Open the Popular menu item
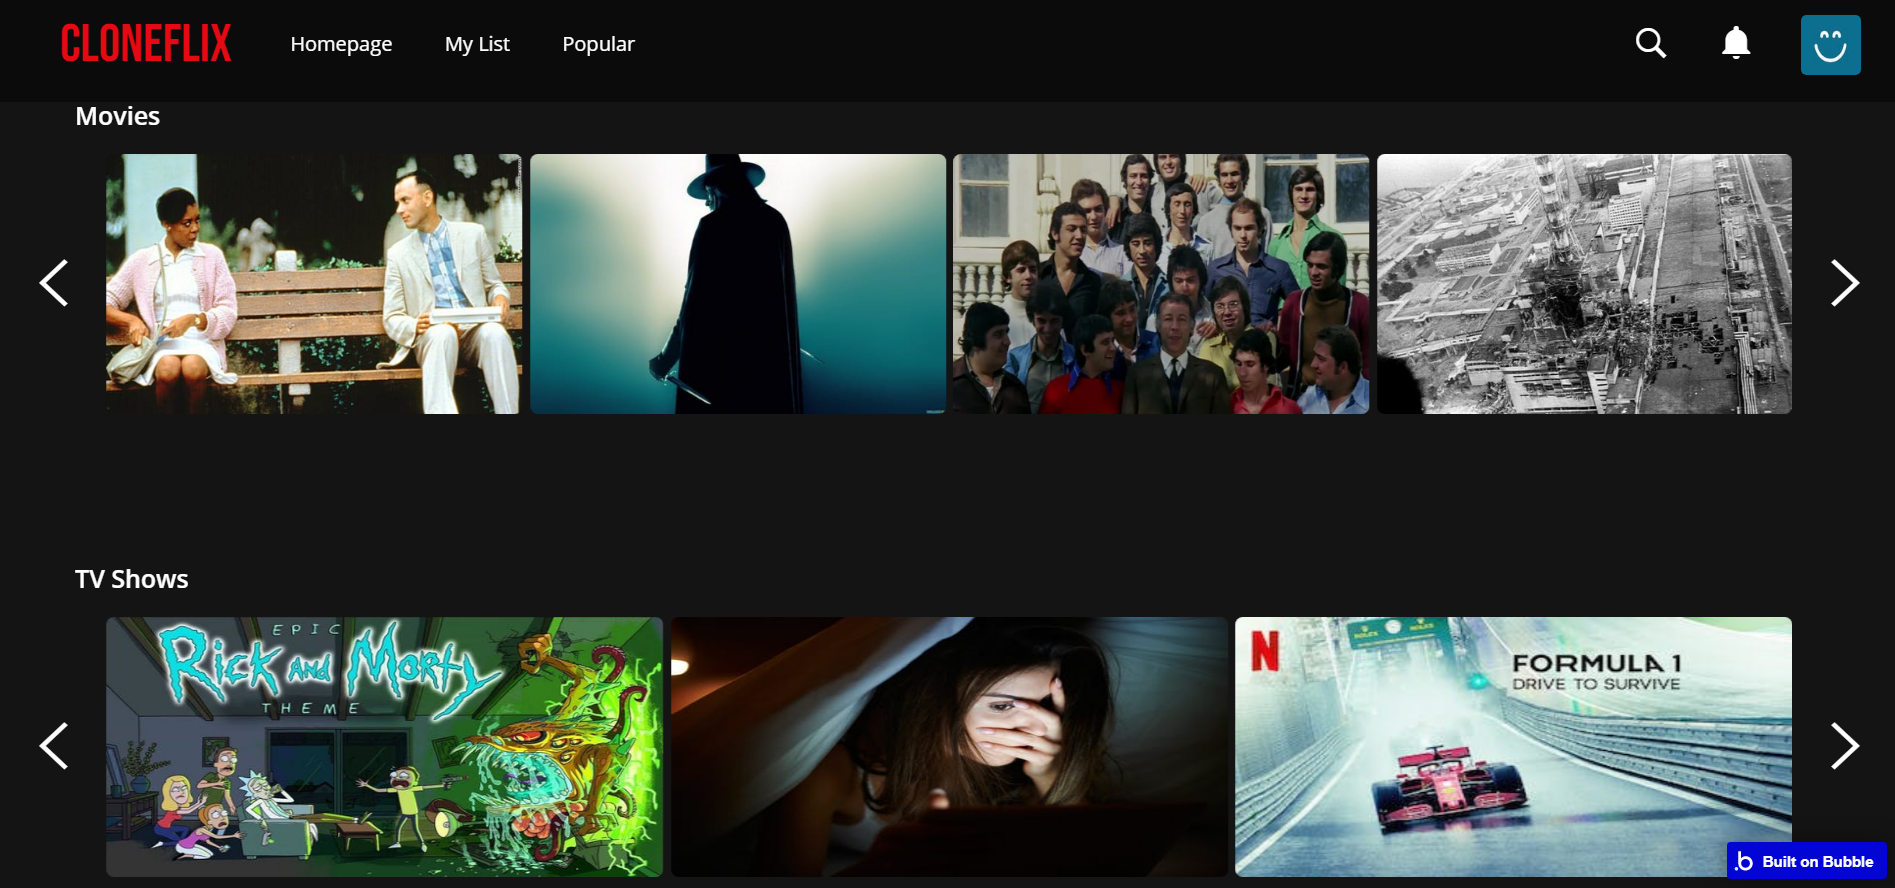Screen dimensions: 1895x888 [x=598, y=44]
